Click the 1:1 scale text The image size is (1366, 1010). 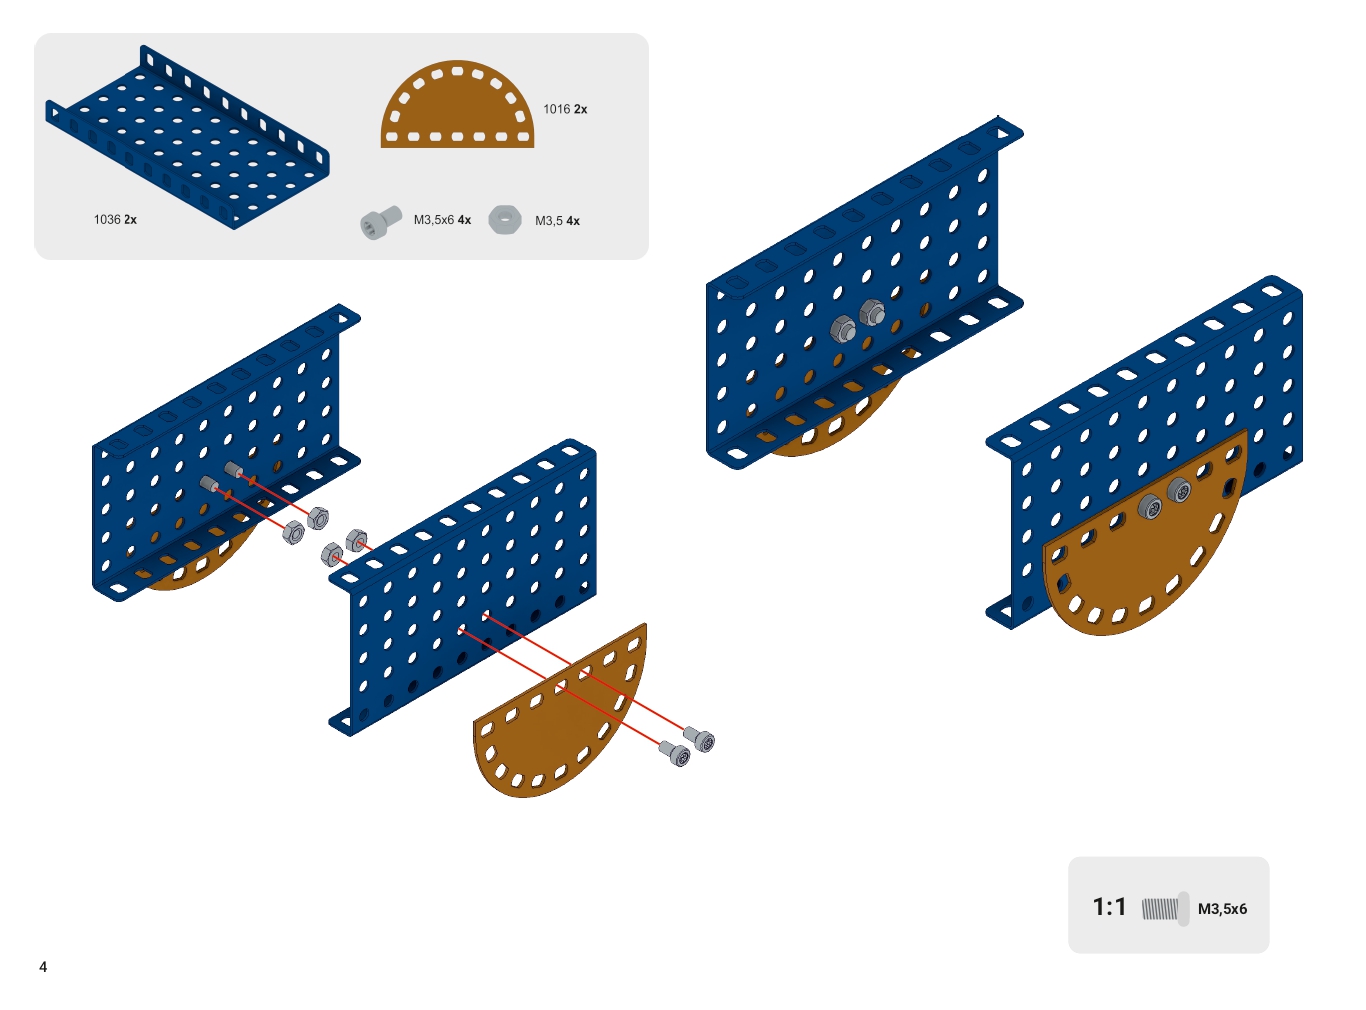coord(1109,907)
